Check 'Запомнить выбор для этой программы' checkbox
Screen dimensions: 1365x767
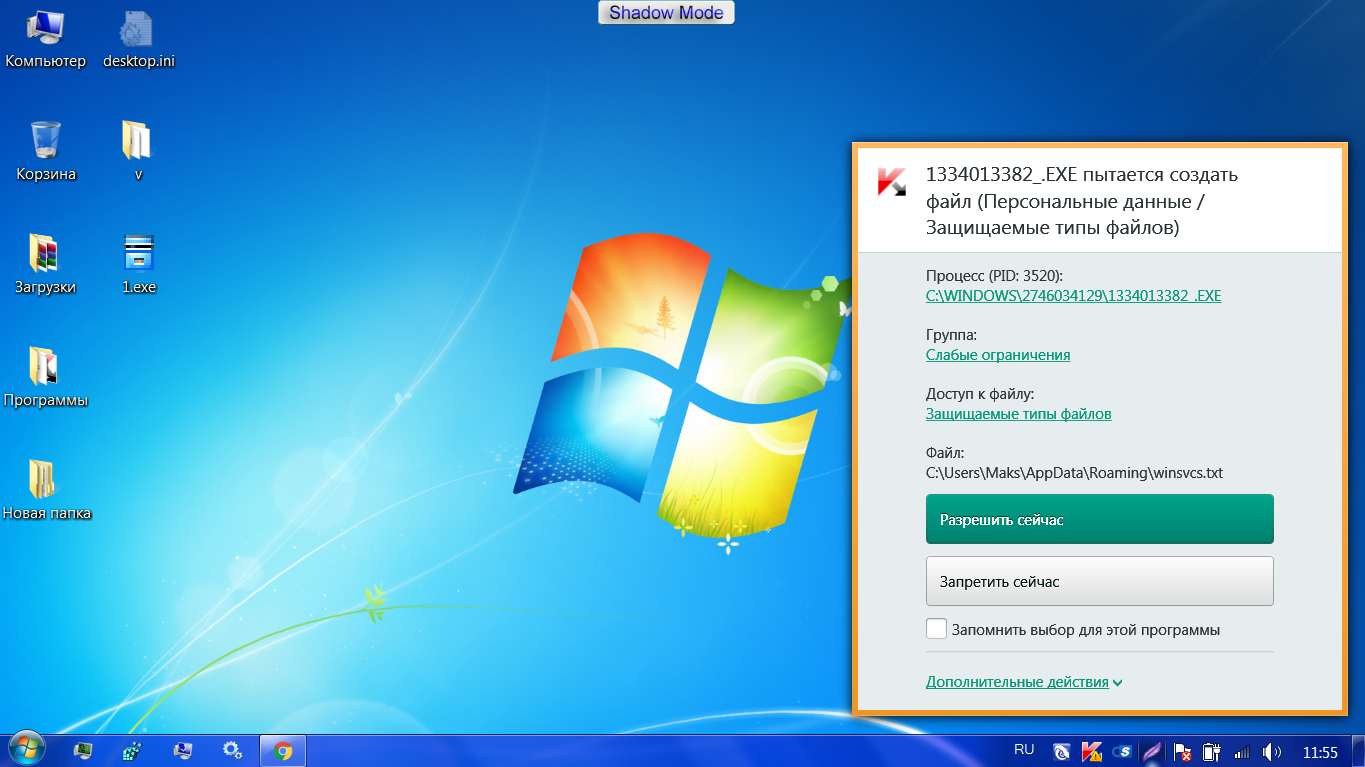pos(936,629)
